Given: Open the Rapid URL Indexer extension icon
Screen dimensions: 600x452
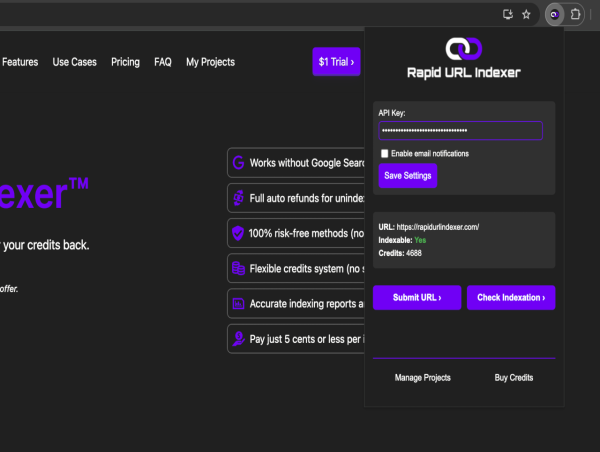Looking at the screenshot, I should [x=554, y=15].
